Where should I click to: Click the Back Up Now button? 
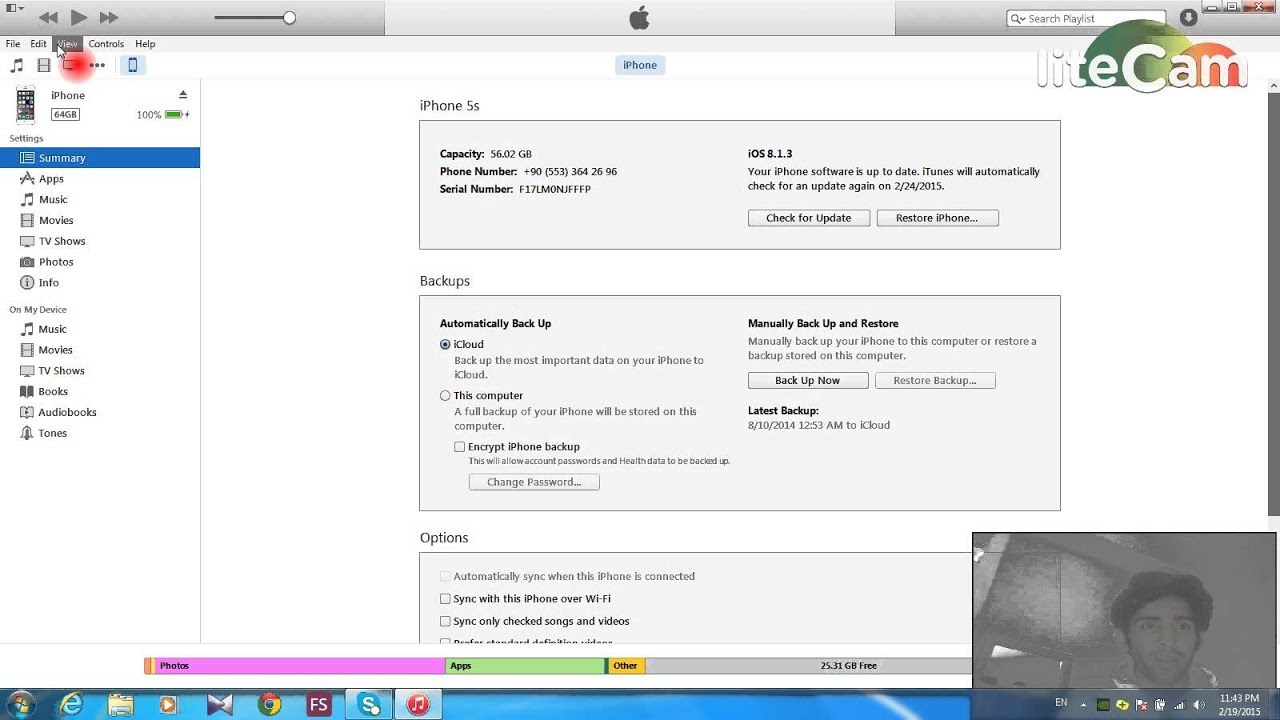(807, 381)
